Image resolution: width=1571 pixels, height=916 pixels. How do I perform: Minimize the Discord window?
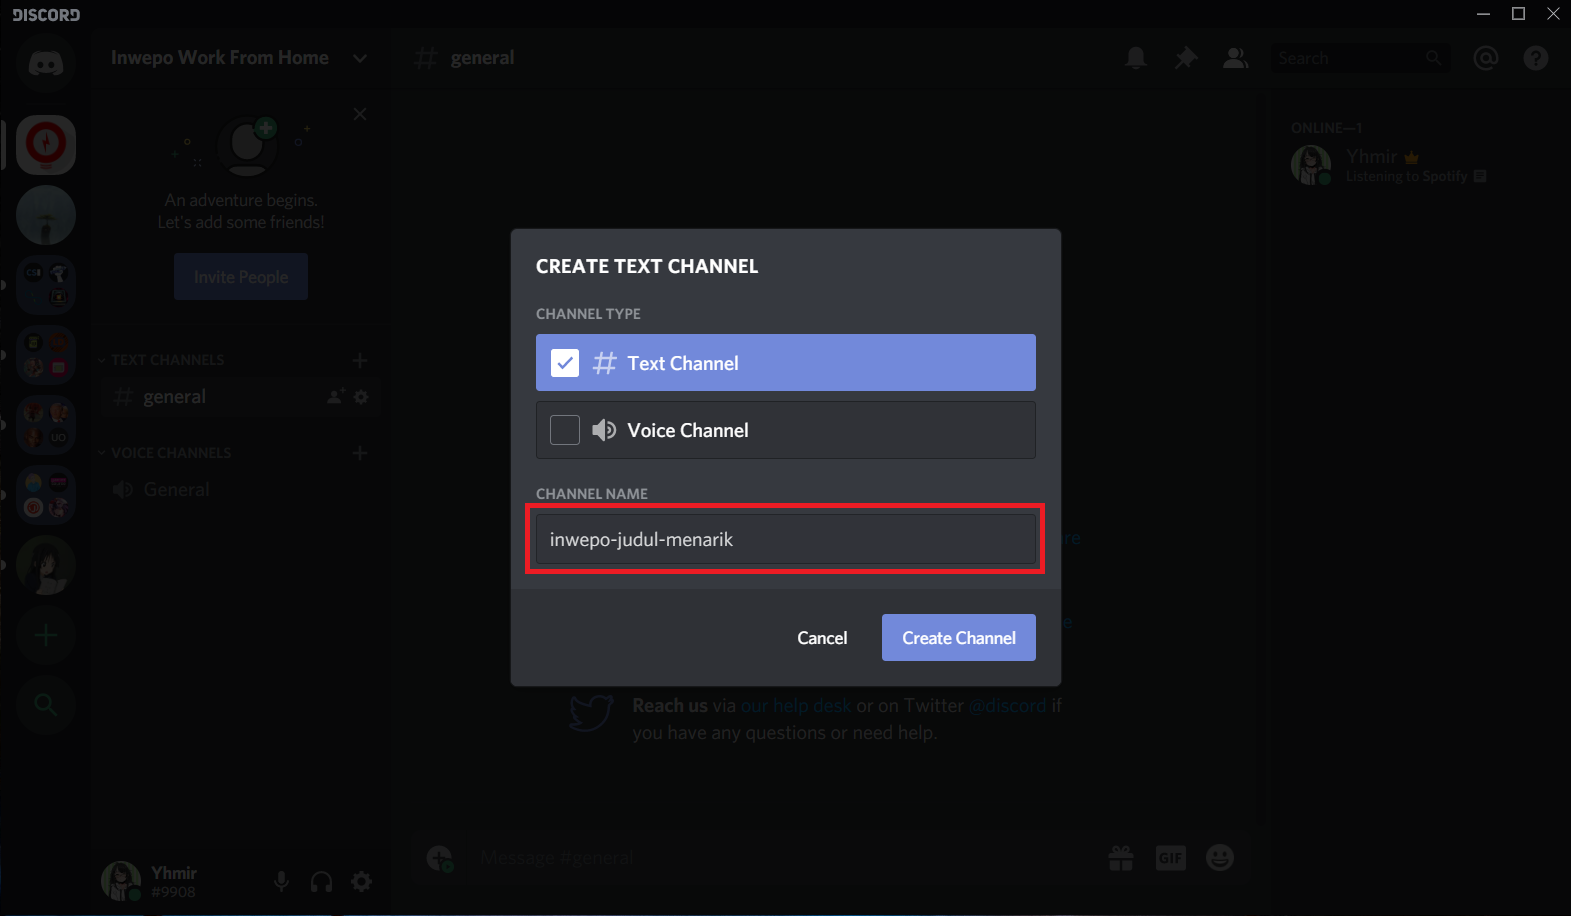[x=1484, y=14]
